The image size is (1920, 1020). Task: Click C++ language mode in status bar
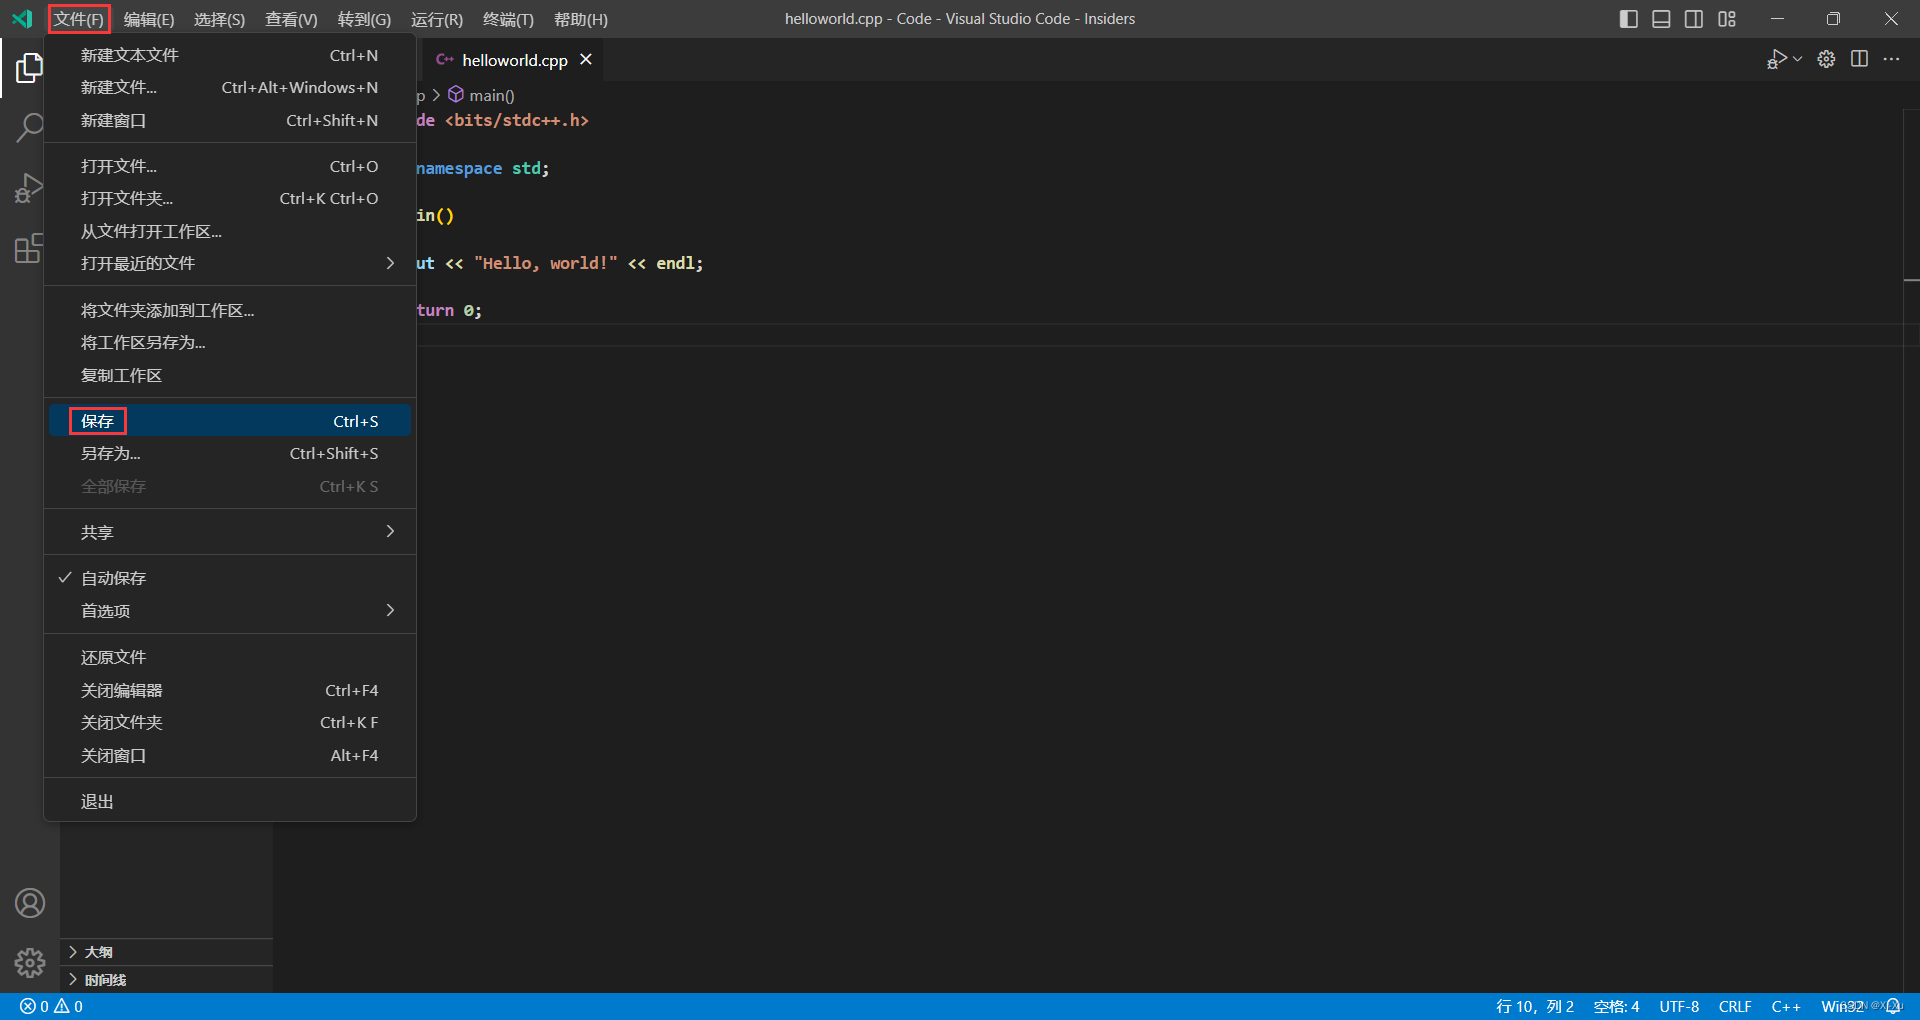[x=1786, y=1006]
